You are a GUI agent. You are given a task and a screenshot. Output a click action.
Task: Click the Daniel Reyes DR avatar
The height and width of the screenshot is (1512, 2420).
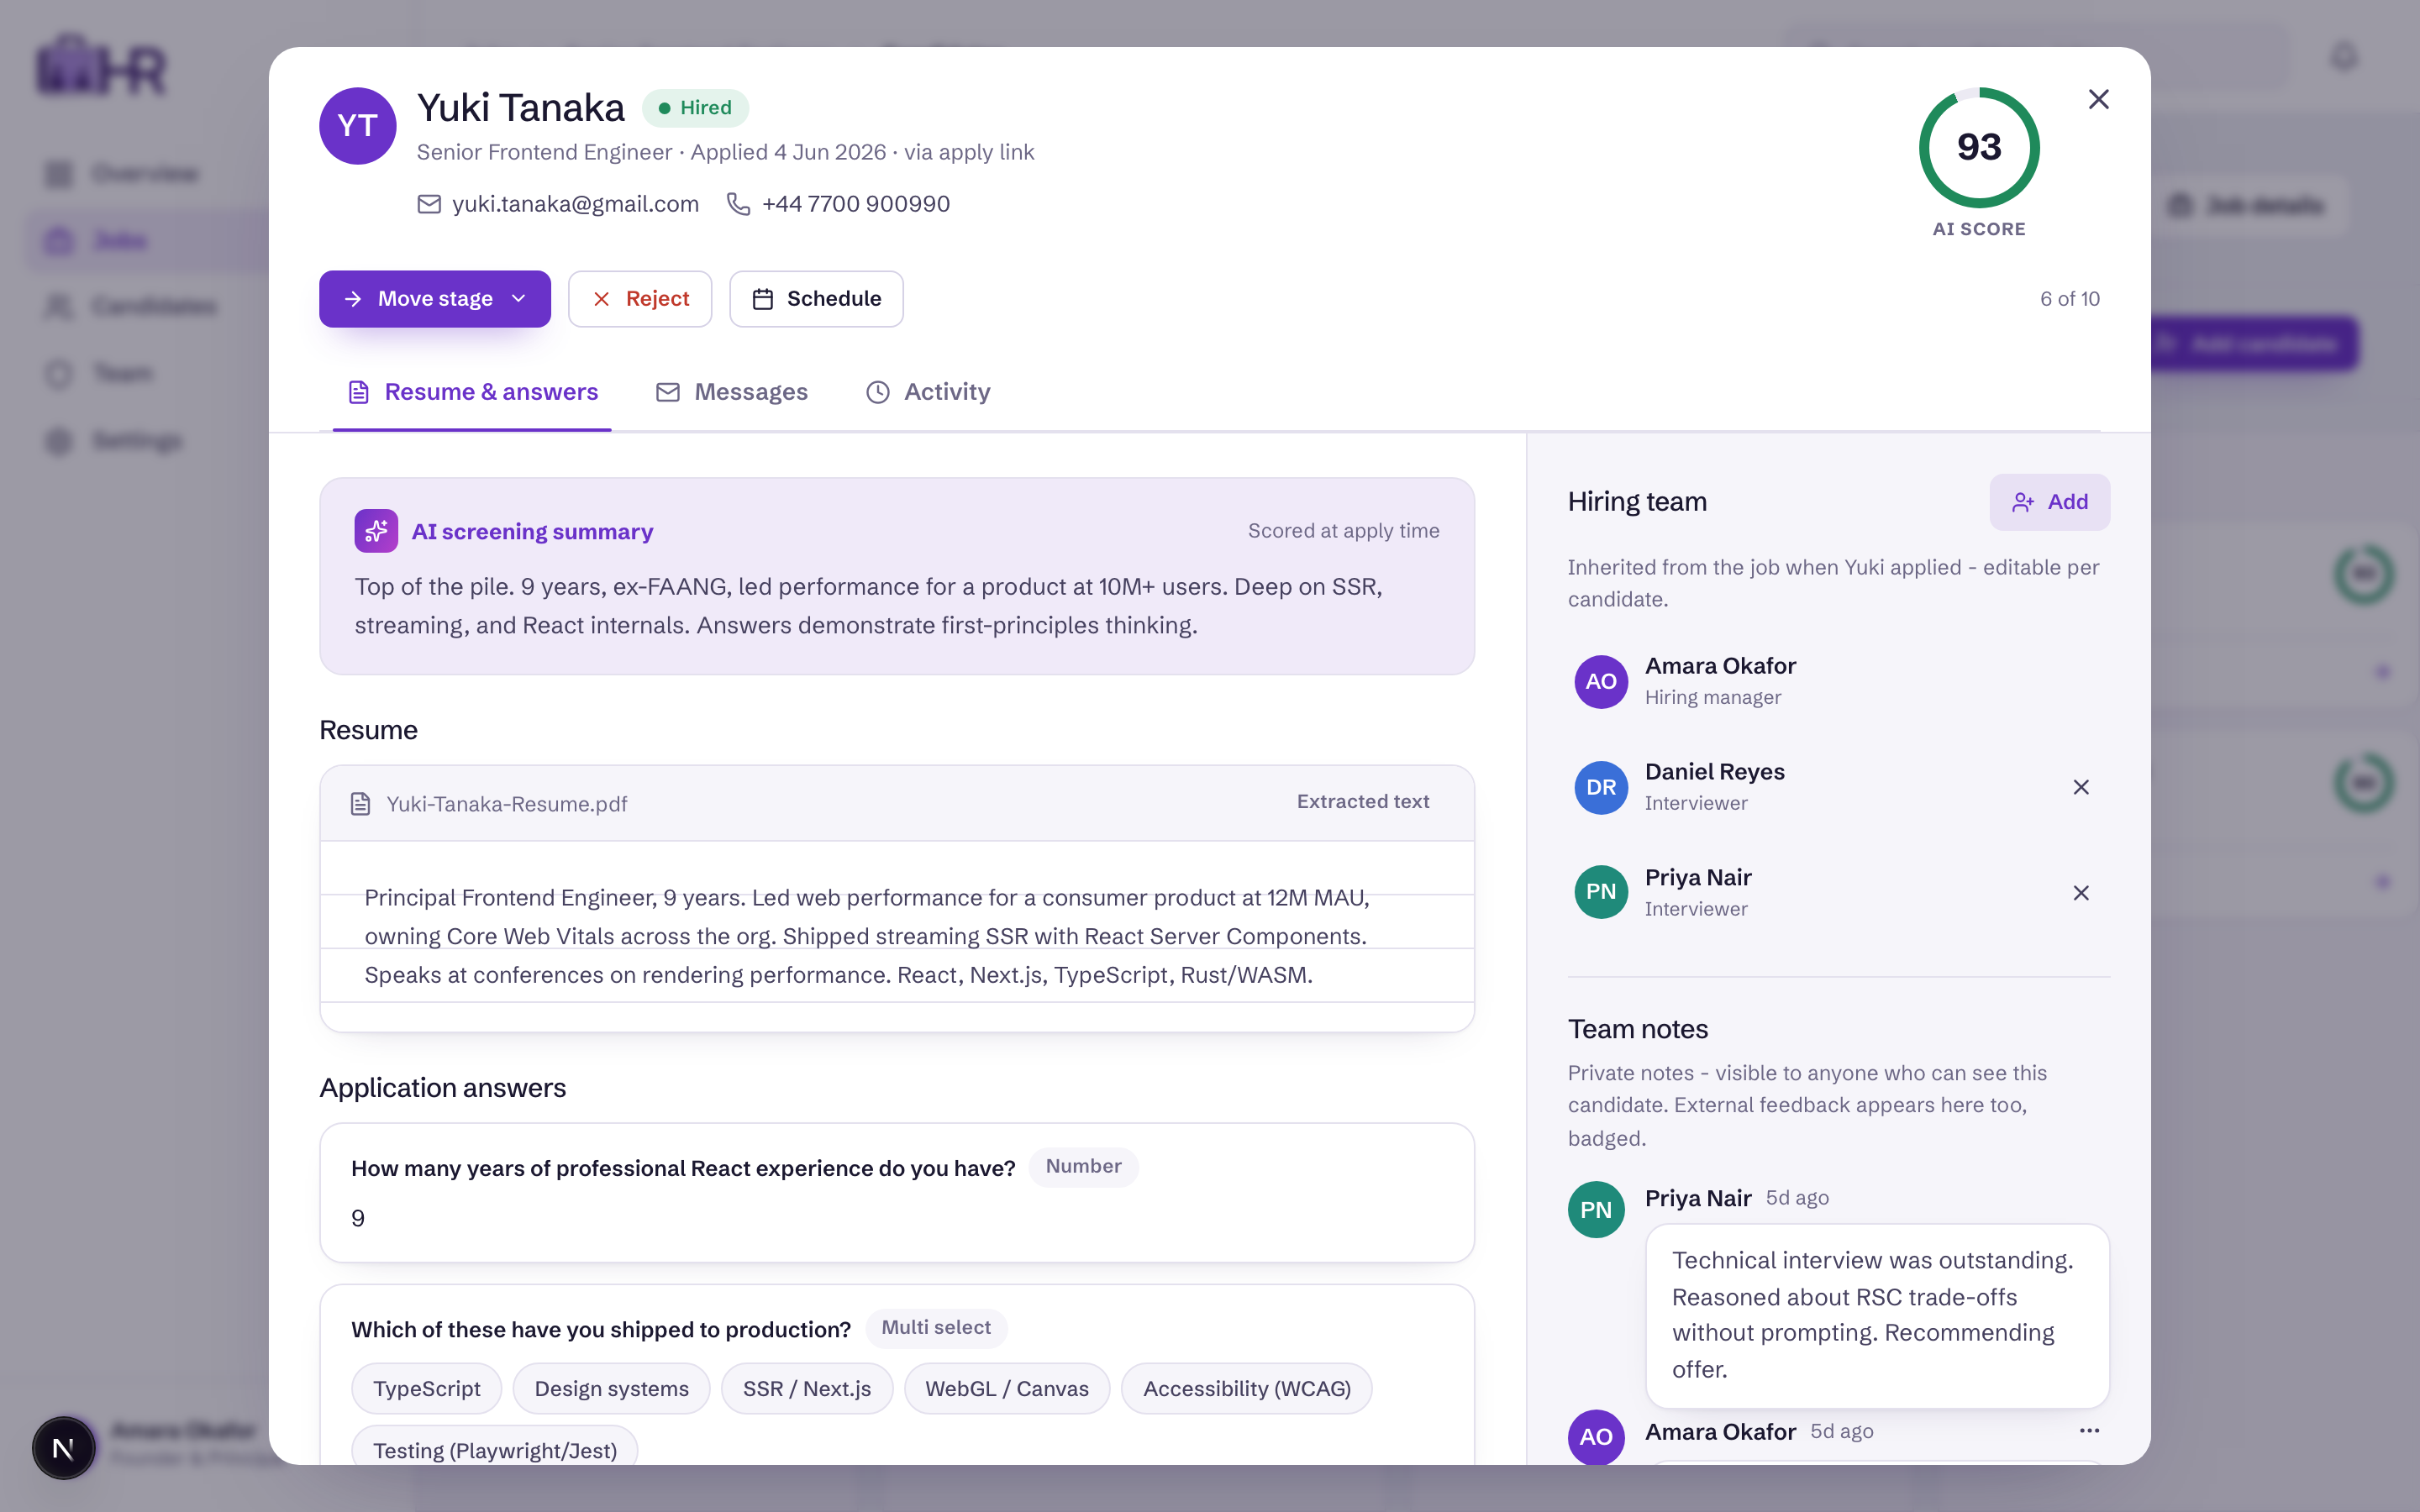(x=1601, y=787)
